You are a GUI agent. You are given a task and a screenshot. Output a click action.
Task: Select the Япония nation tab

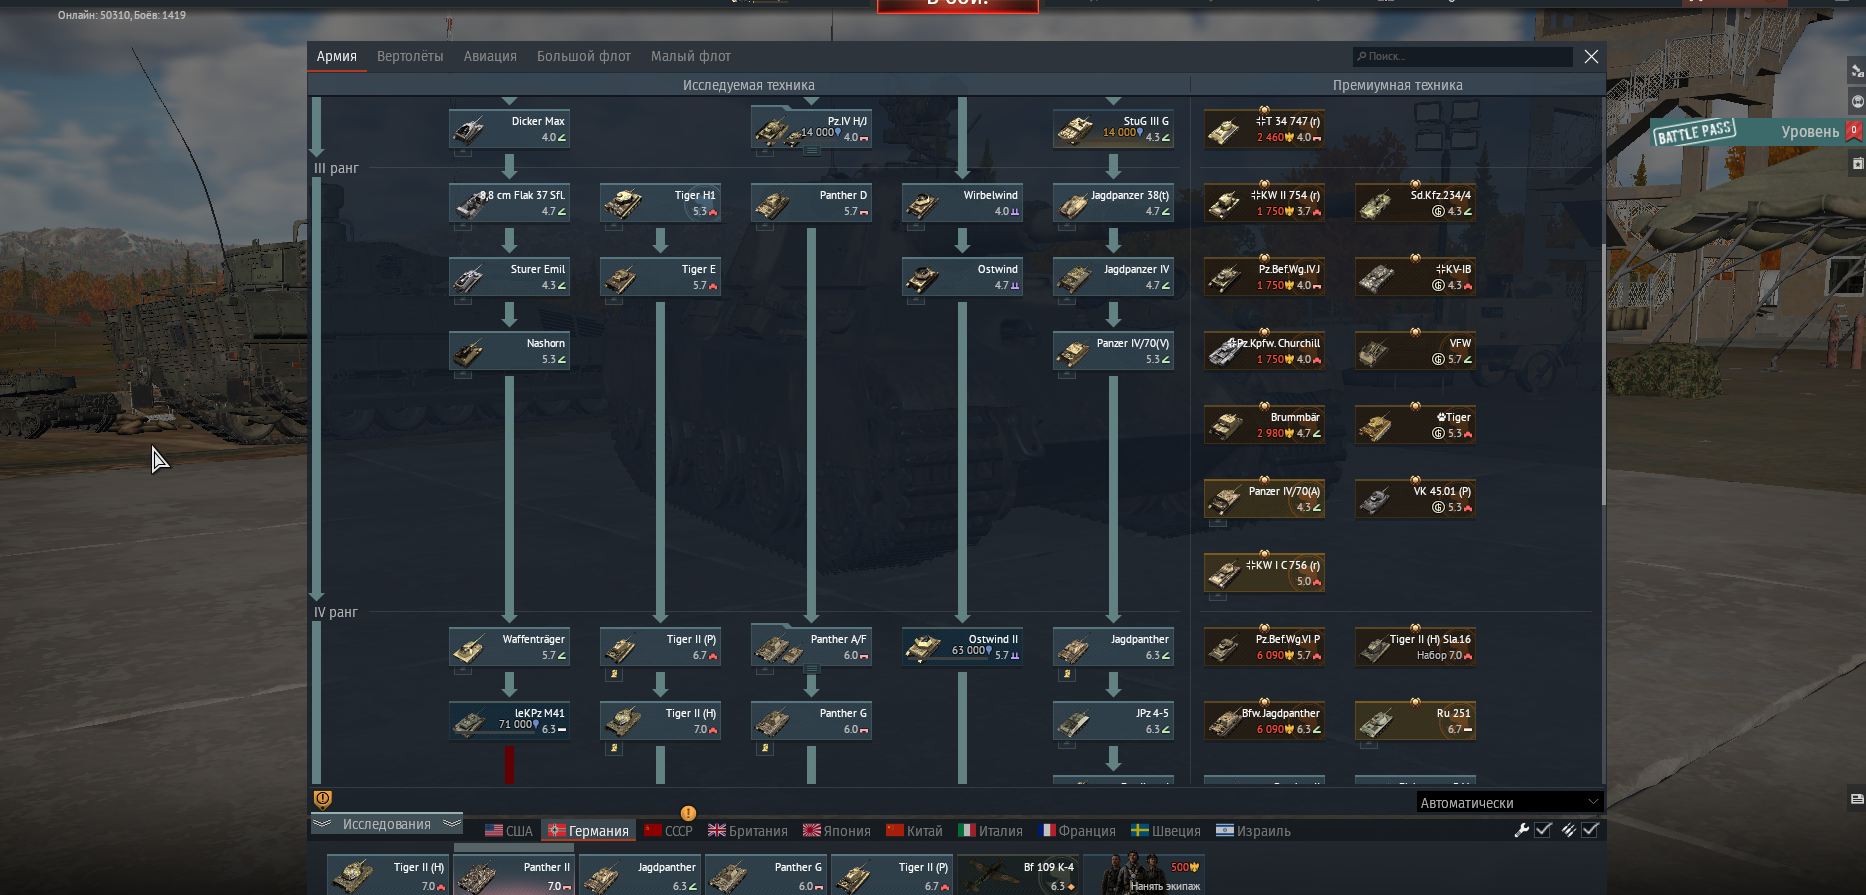(x=837, y=831)
